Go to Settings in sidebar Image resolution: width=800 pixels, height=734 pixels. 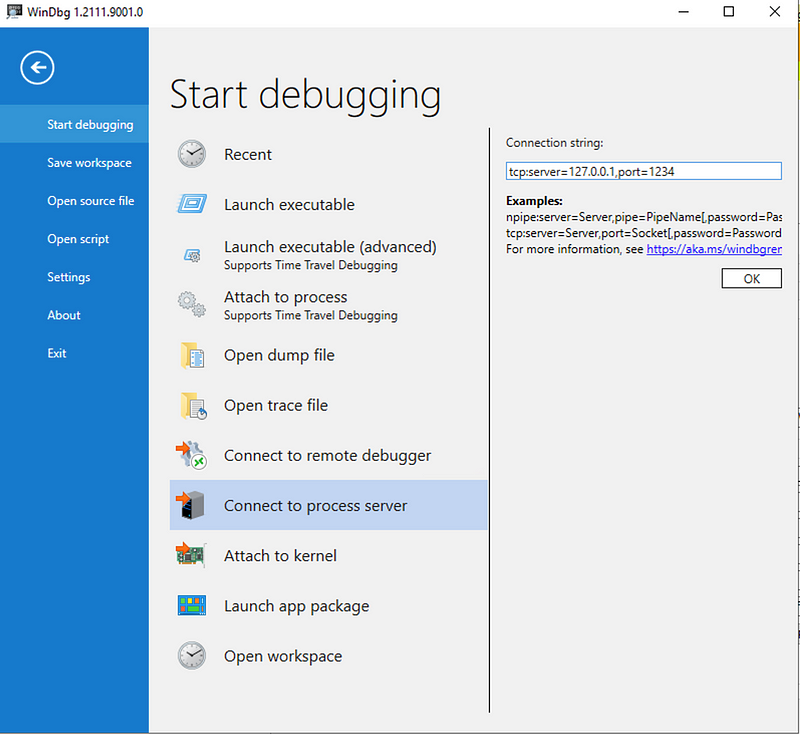click(x=74, y=277)
